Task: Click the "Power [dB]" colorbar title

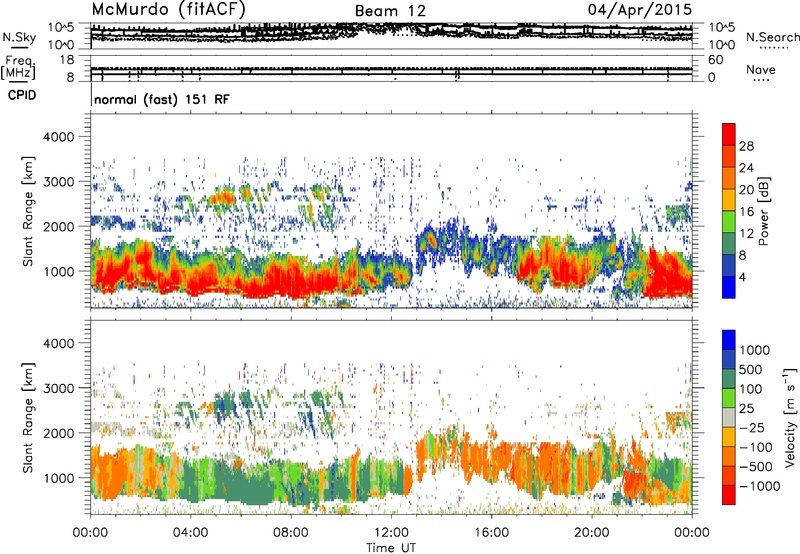Action: coord(764,211)
